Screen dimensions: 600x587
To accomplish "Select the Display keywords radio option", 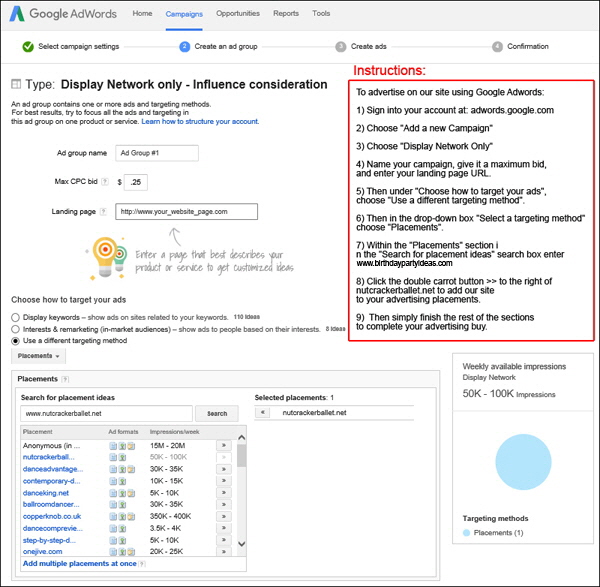I will (15, 317).
